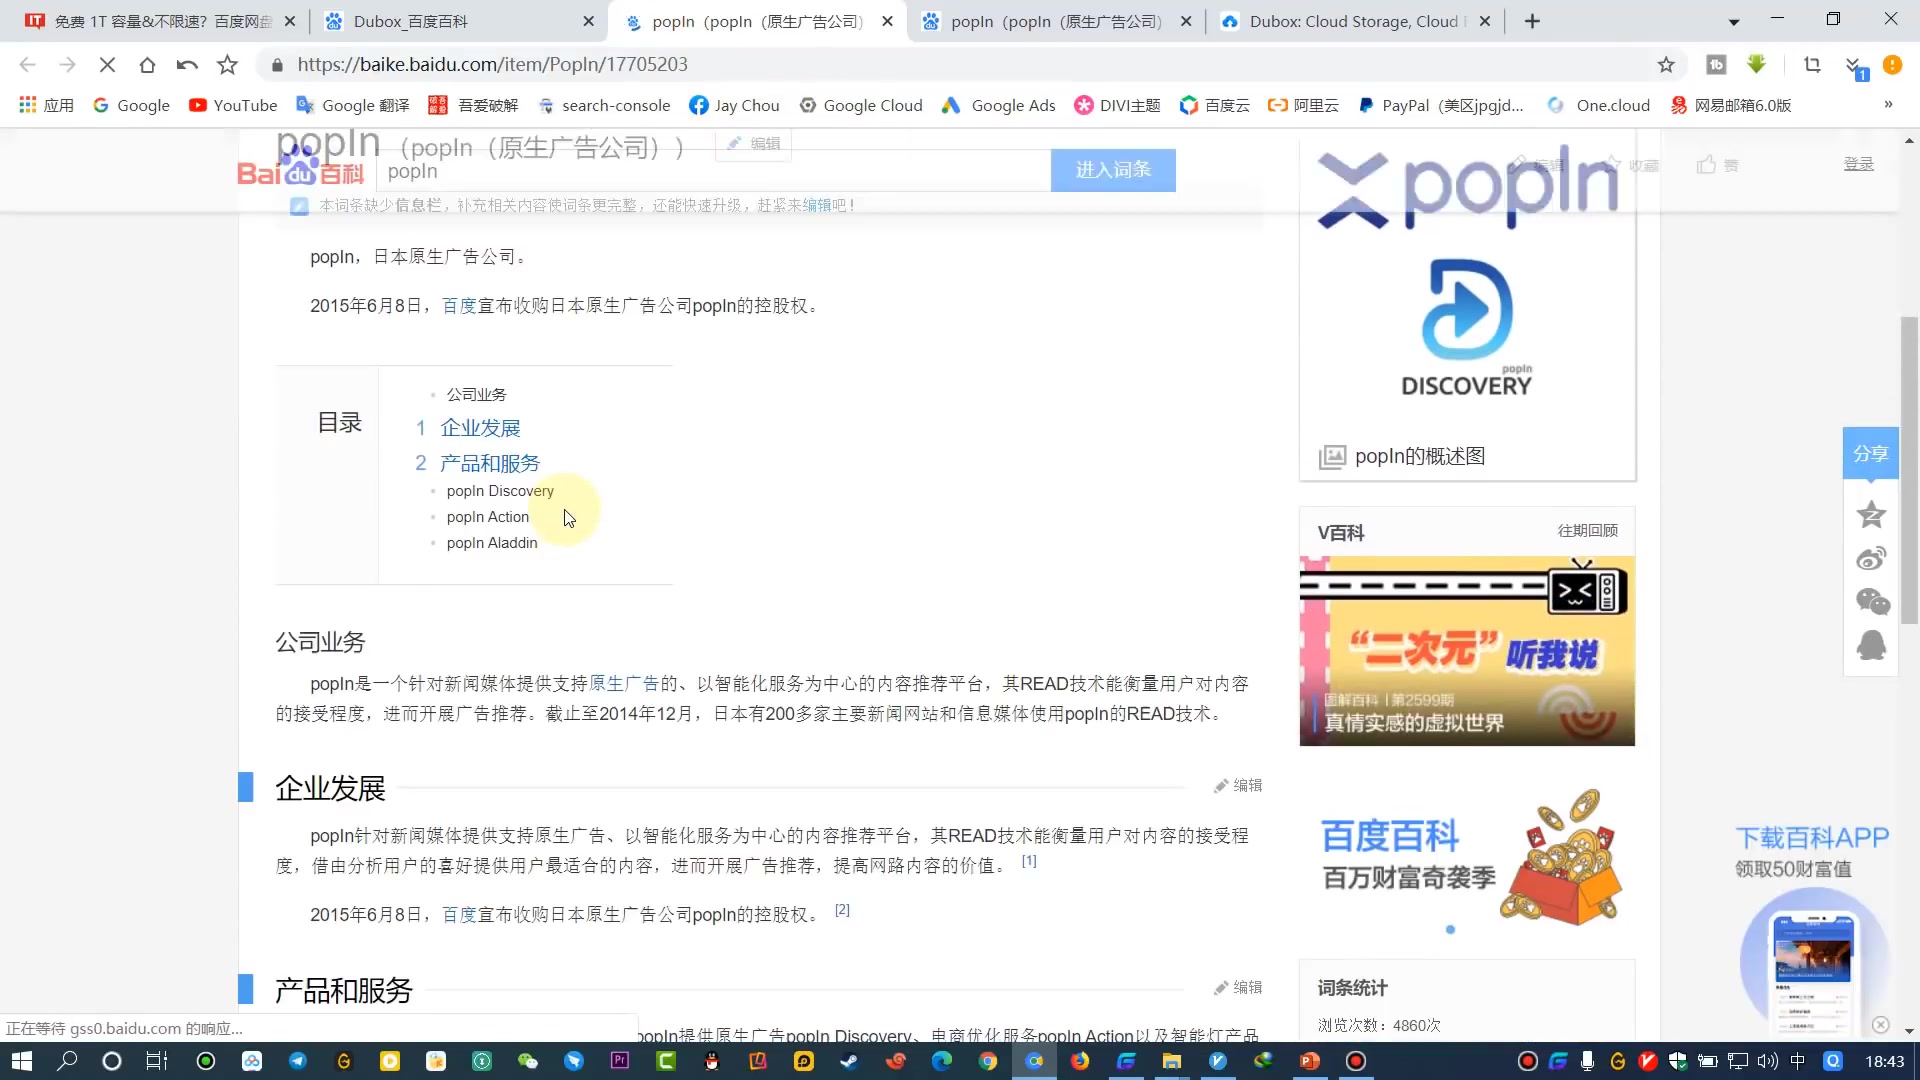Image resolution: width=1920 pixels, height=1080 pixels.
Task: Click the 登录 login link
Action: [1859, 164]
